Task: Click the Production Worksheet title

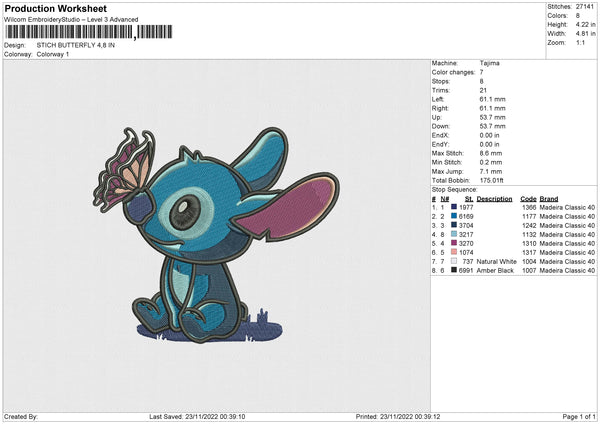Action: coord(55,8)
